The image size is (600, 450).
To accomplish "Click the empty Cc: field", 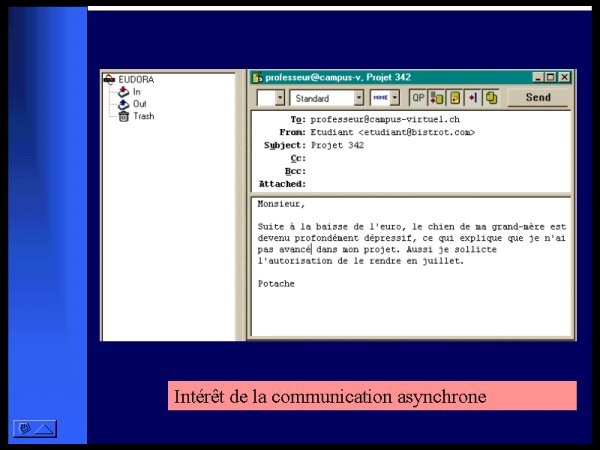I will [439, 158].
